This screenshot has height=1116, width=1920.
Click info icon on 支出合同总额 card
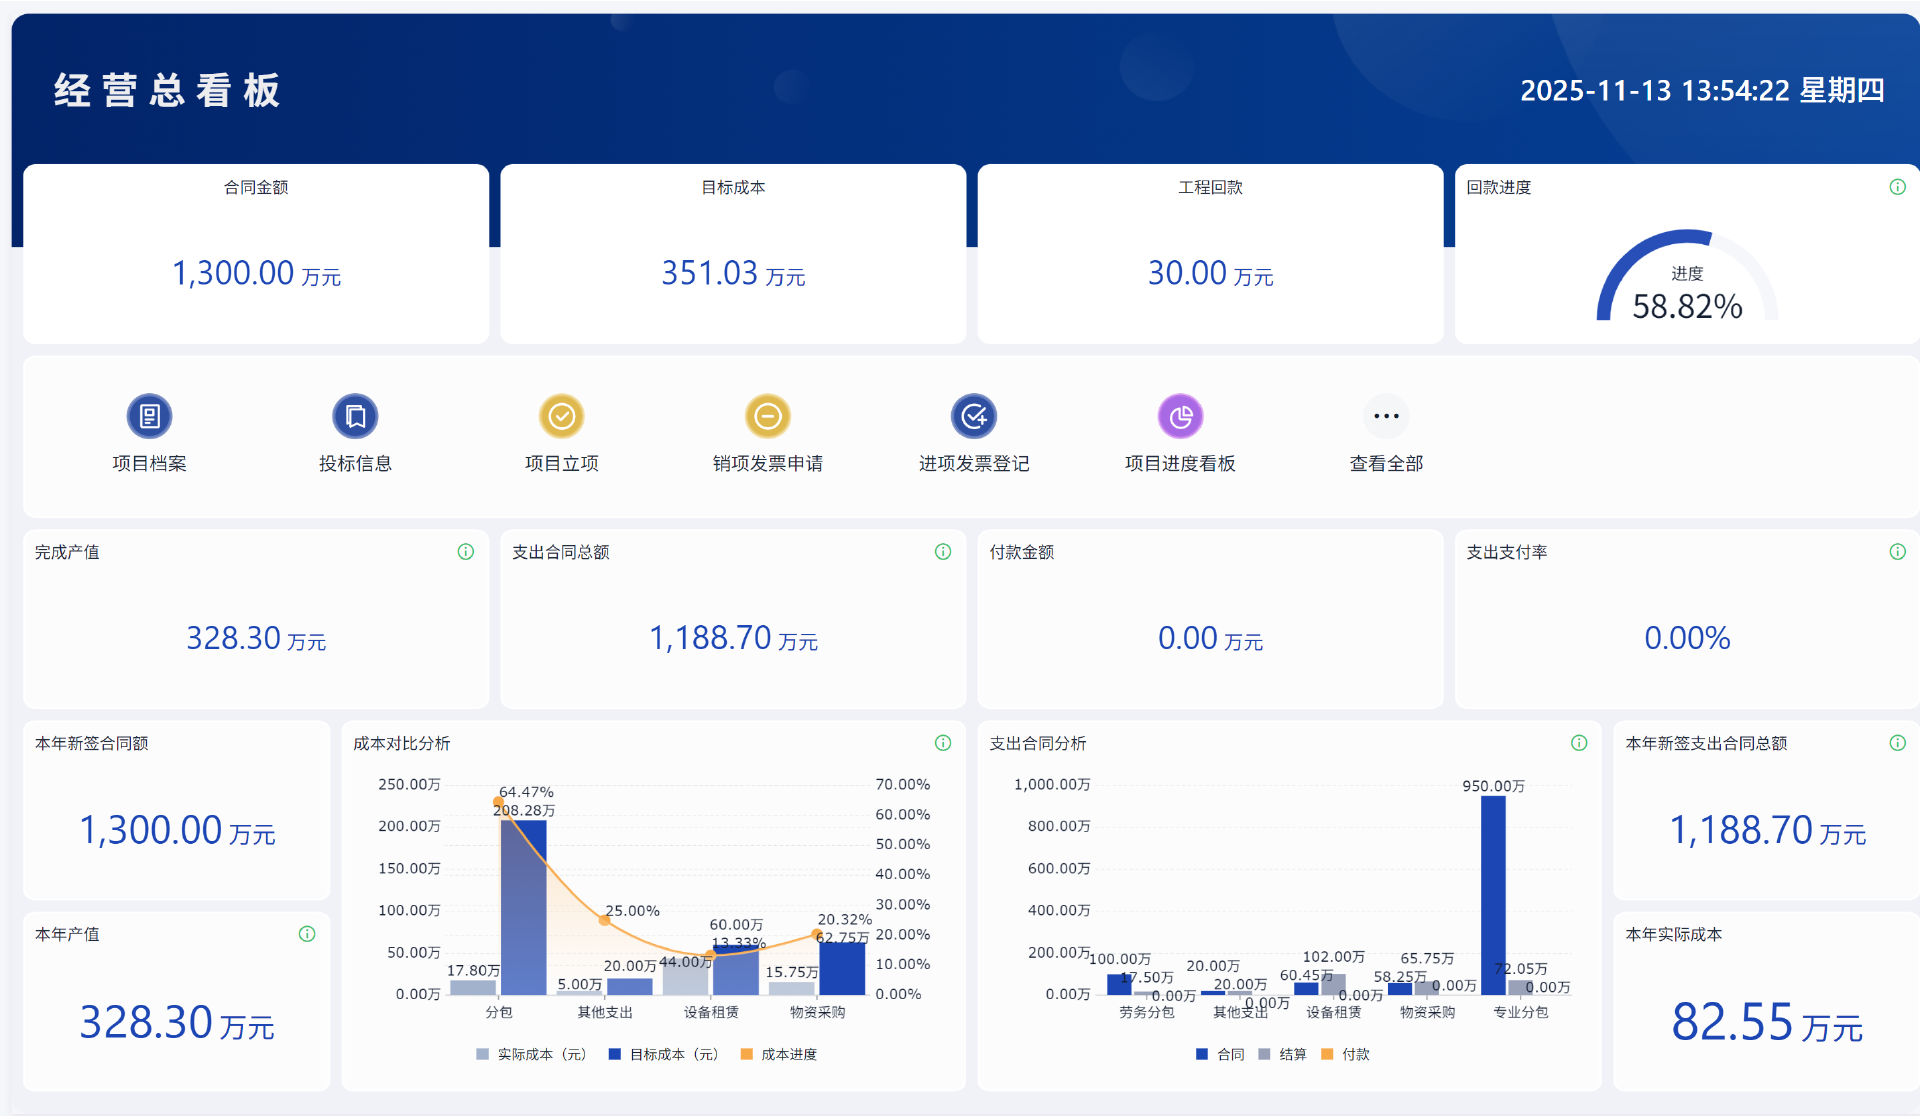coord(942,552)
